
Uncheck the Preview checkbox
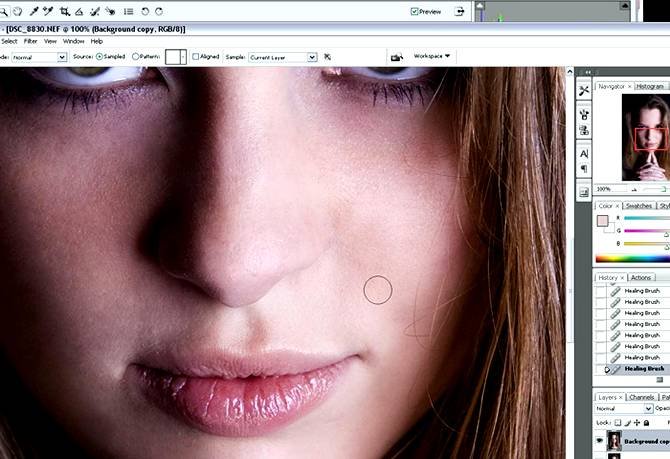pos(415,11)
